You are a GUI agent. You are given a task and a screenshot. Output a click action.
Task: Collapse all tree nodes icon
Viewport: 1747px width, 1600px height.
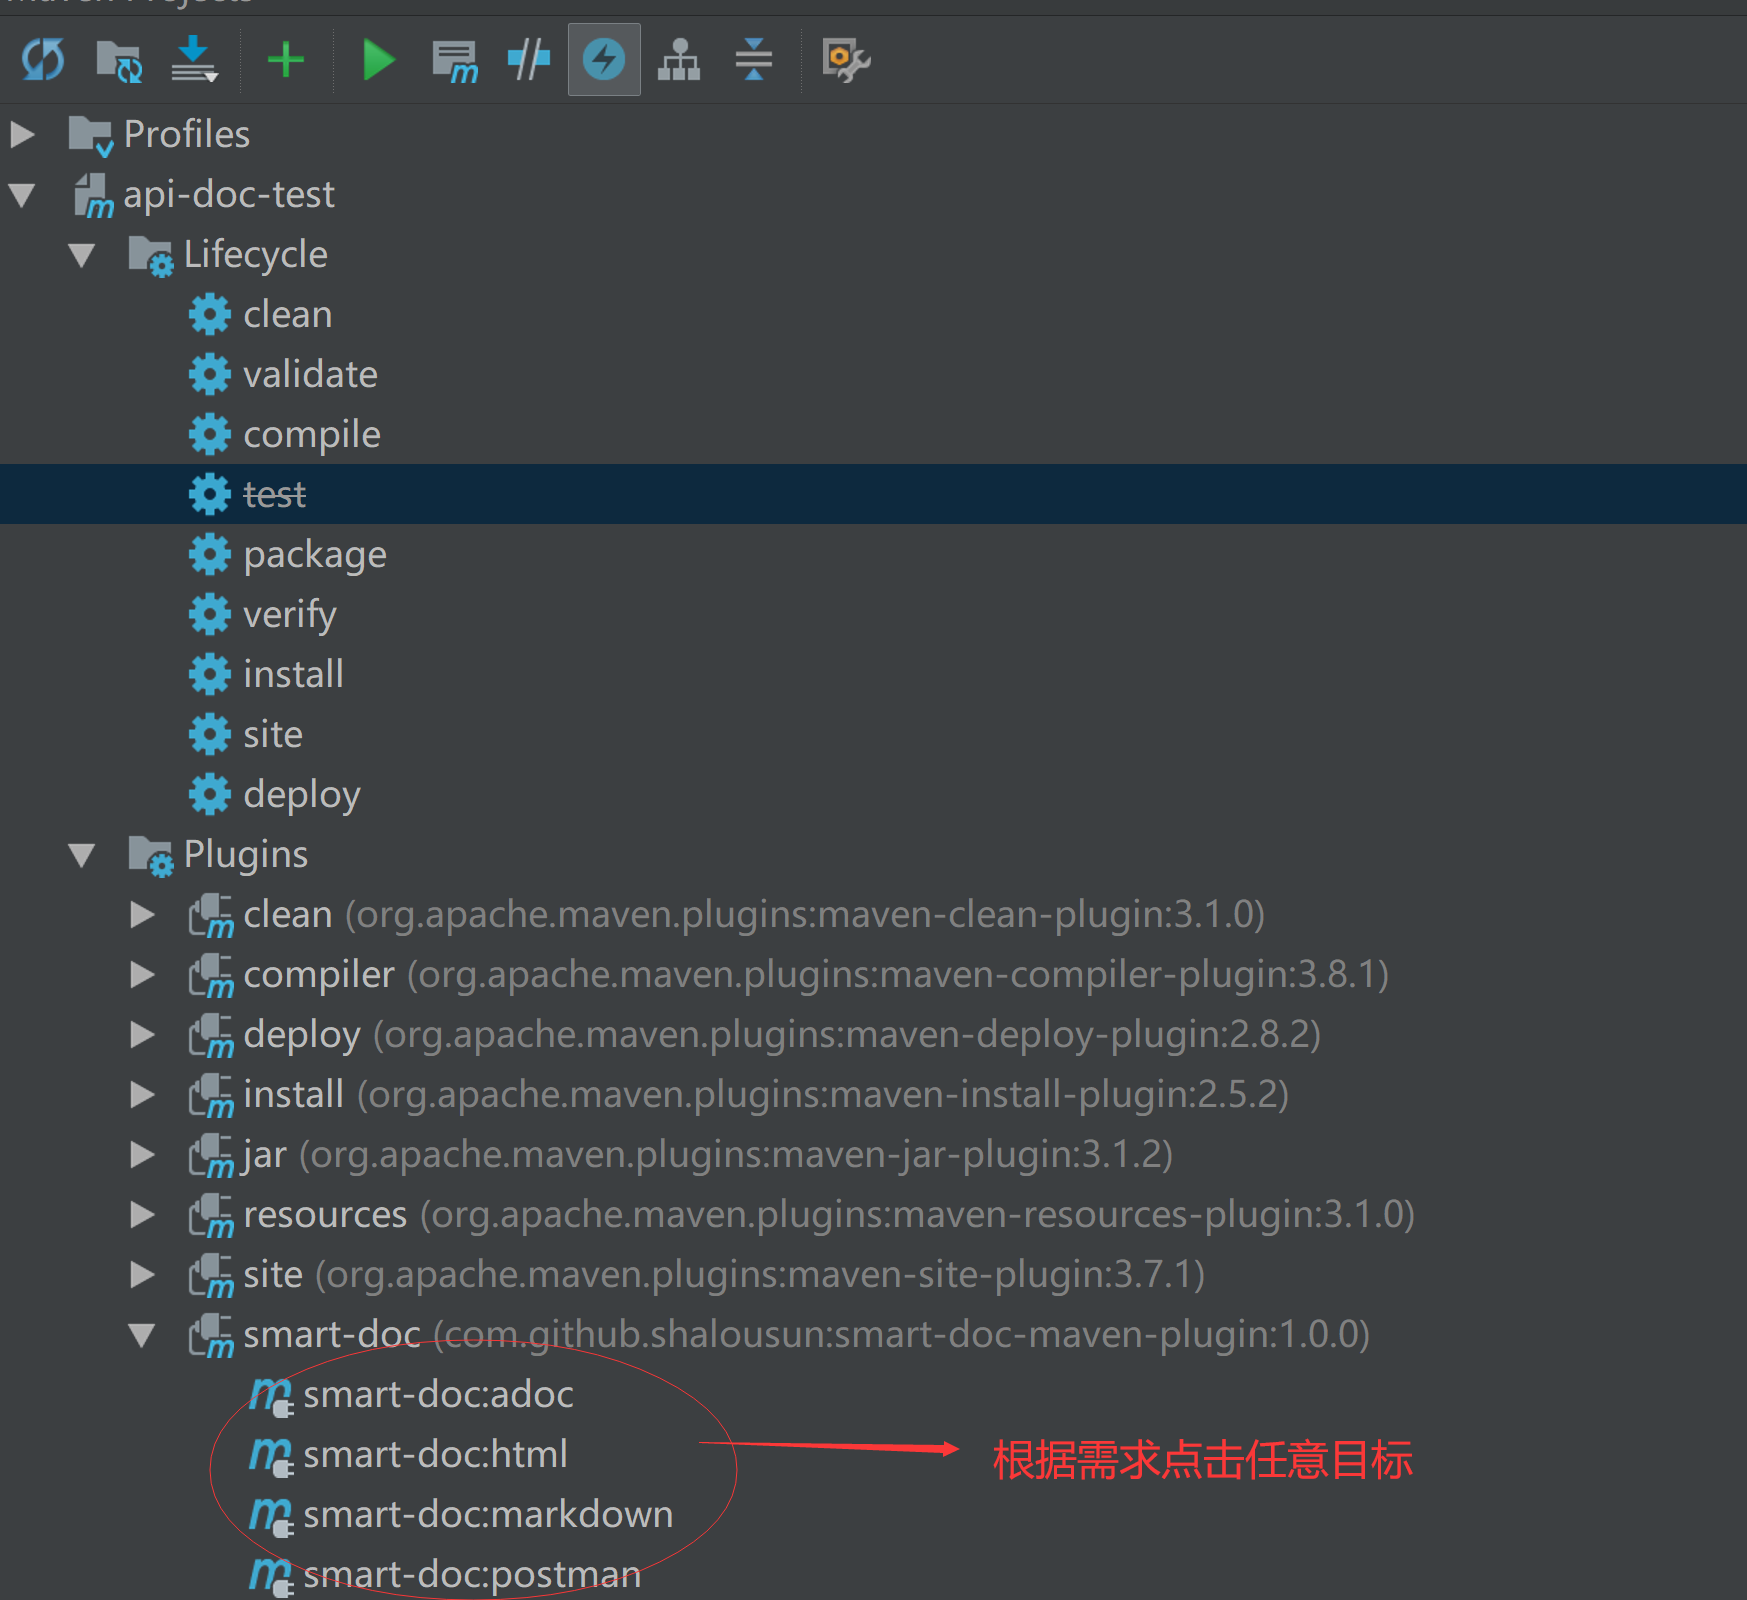point(754,60)
